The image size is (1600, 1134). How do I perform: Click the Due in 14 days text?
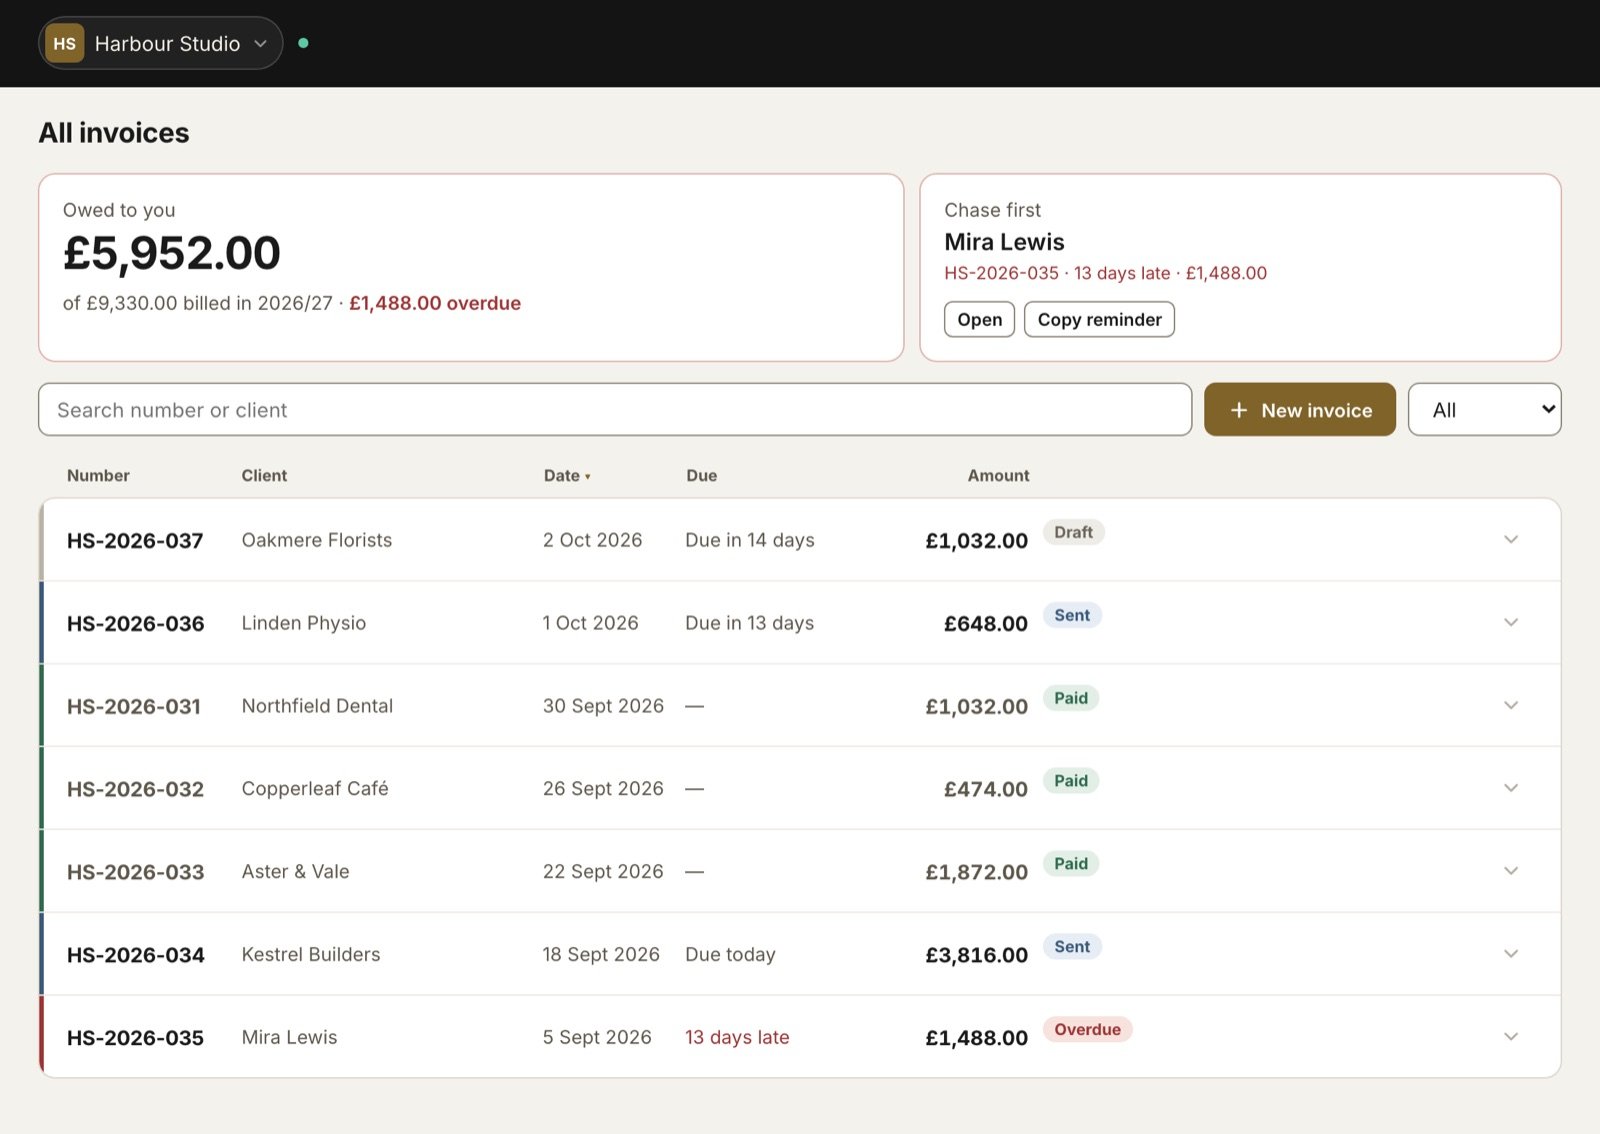750,540
